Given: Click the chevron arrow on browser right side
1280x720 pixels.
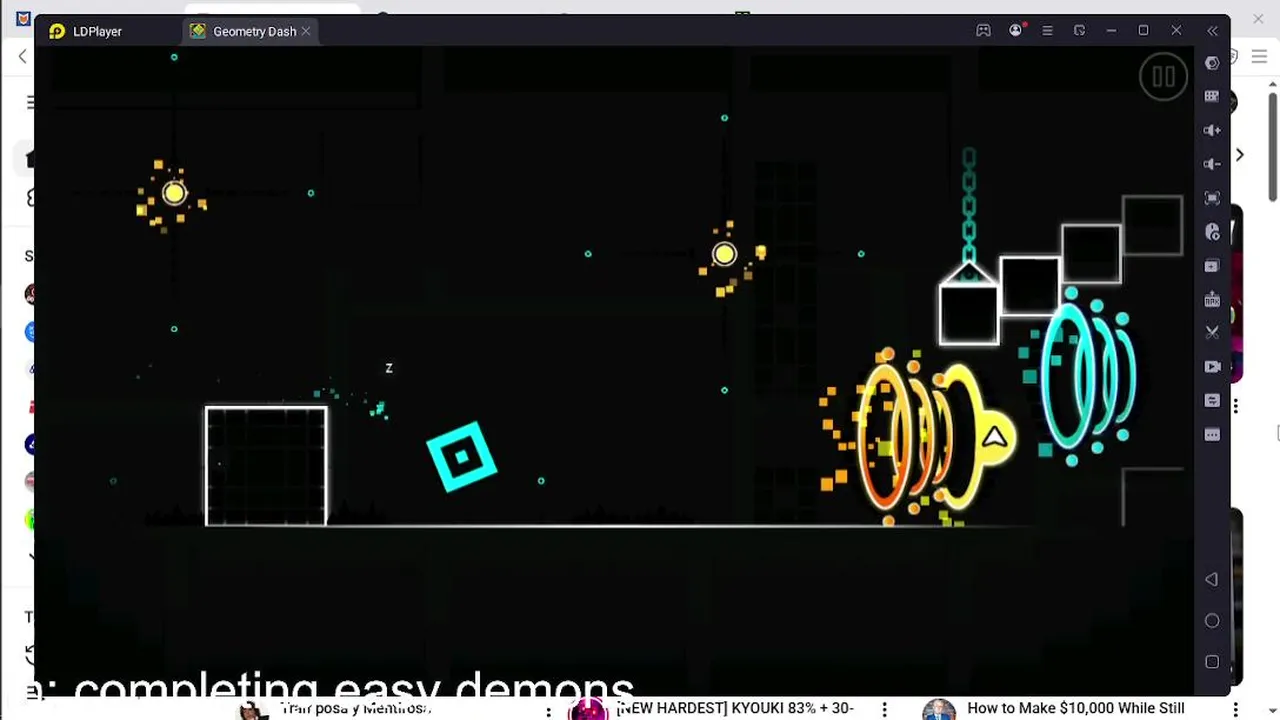Looking at the screenshot, I should pyautogui.click(x=1240, y=155).
